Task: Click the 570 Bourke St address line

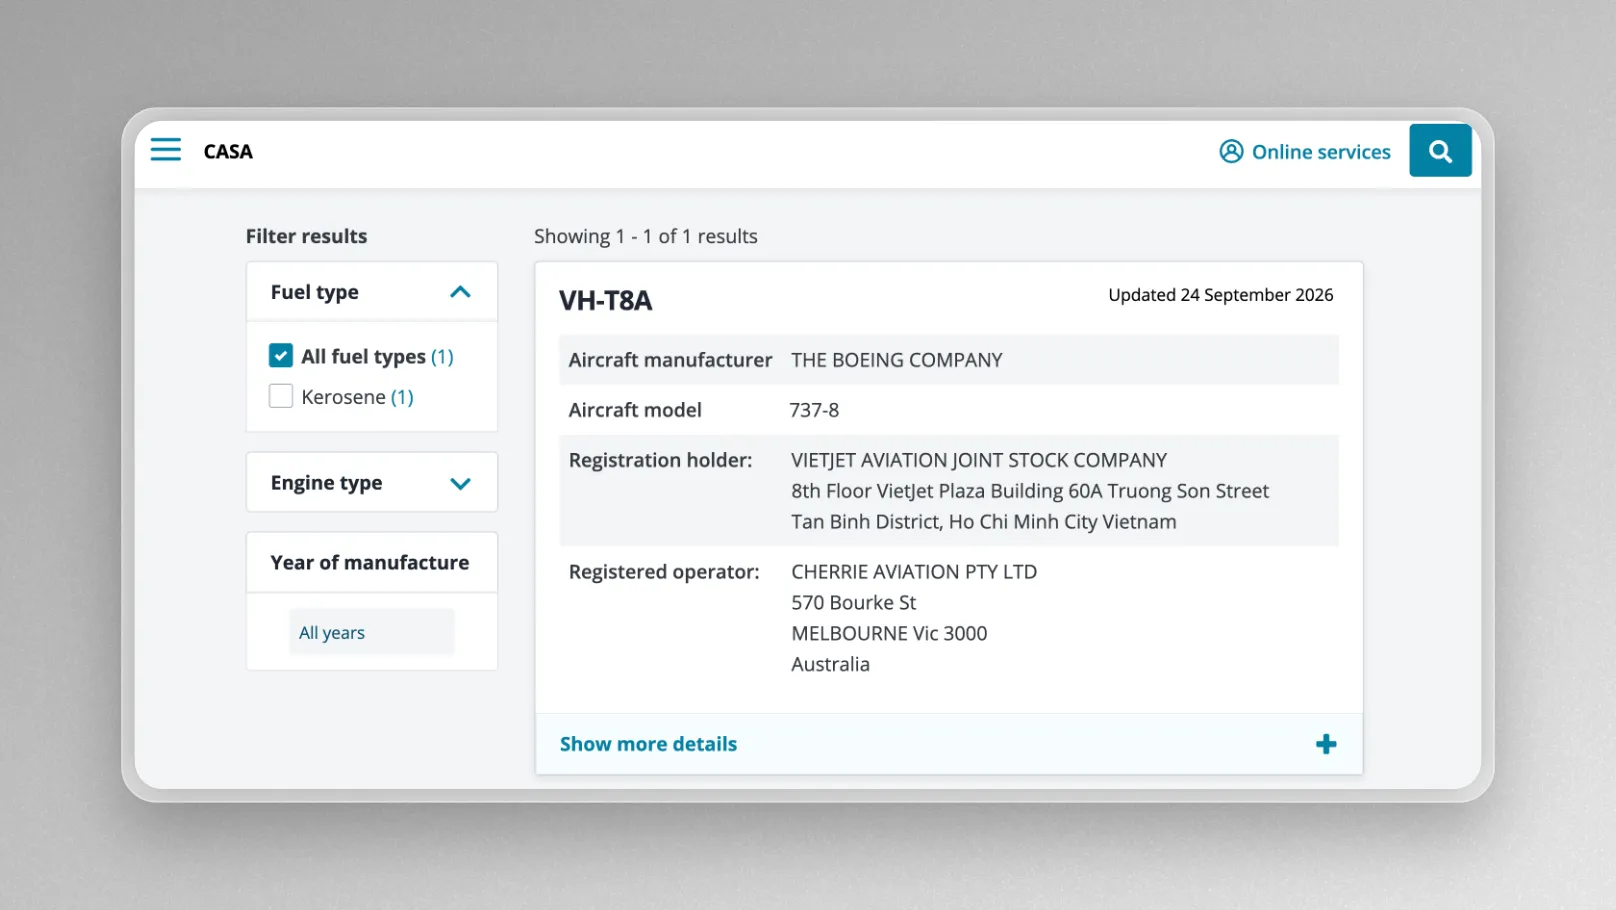Action: 854,603
